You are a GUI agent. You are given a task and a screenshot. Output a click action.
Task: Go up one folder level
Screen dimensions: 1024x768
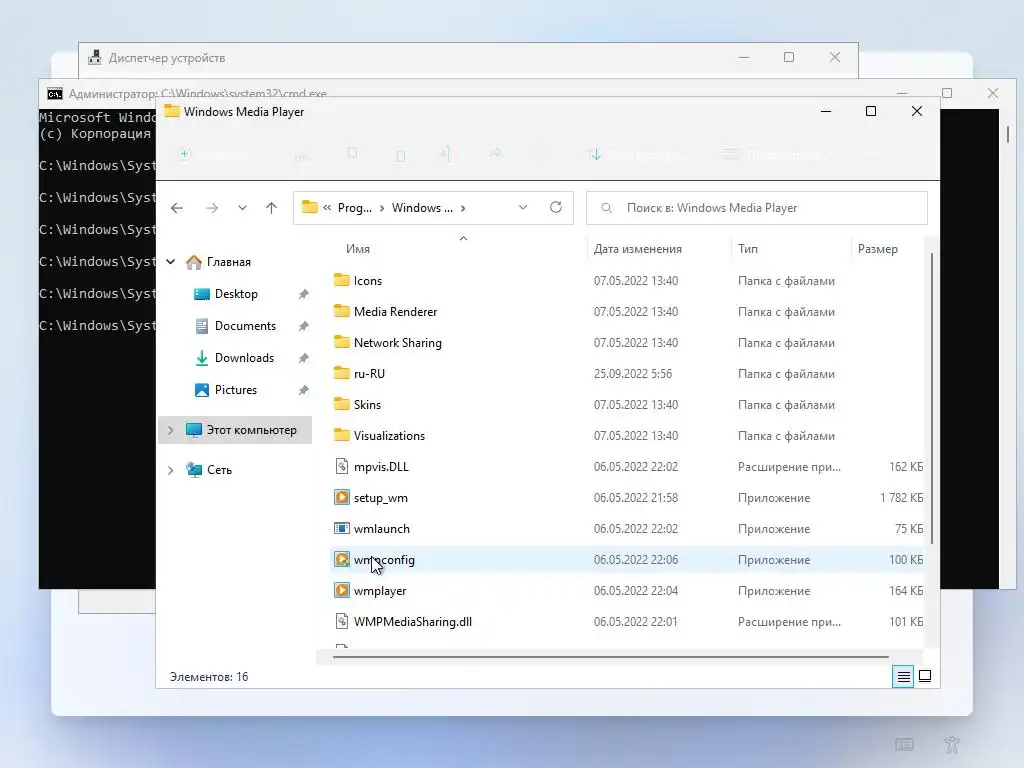(272, 208)
